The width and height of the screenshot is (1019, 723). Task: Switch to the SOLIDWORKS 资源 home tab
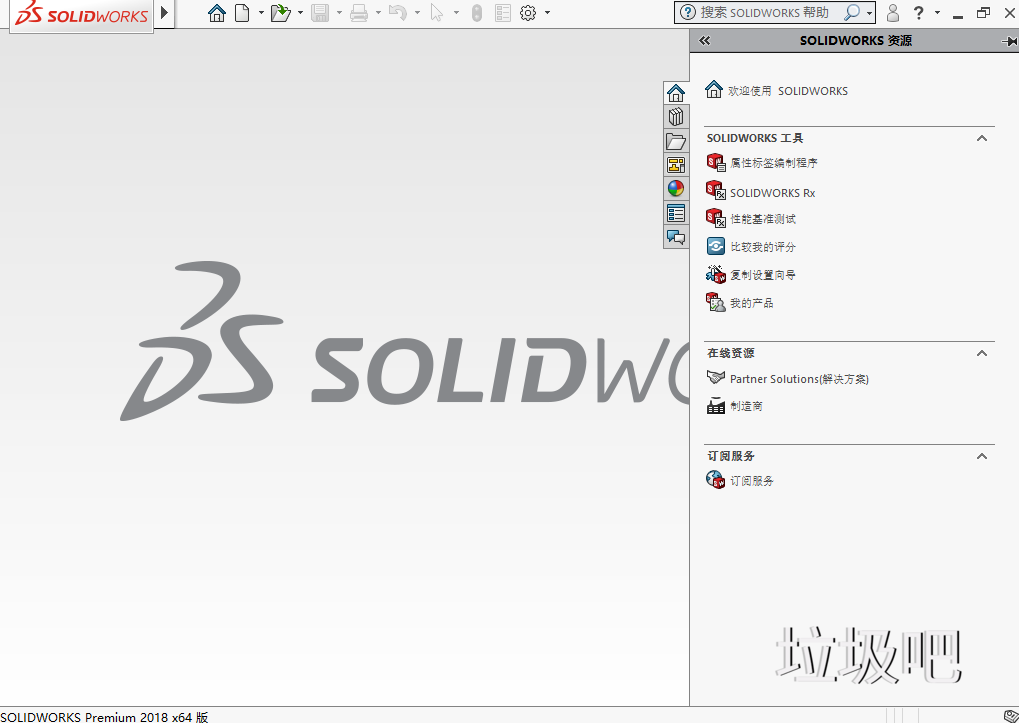(676, 91)
